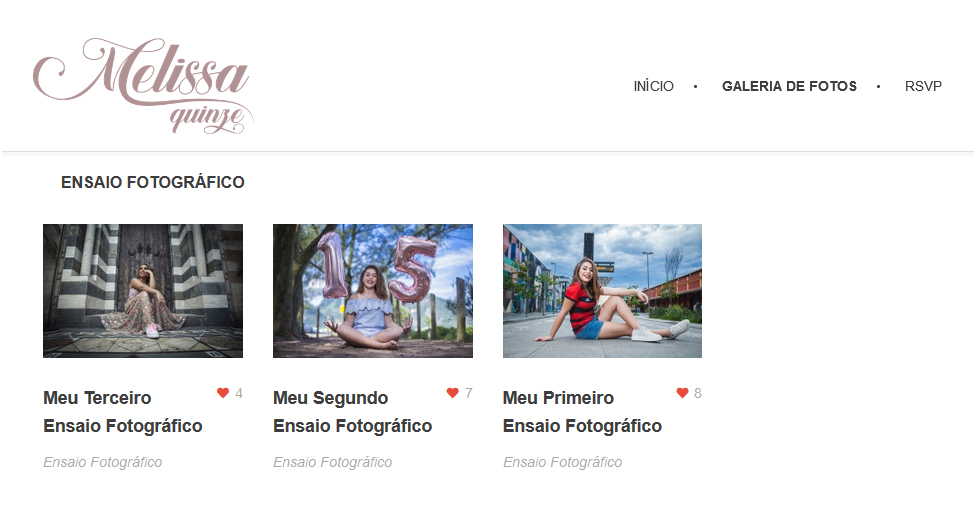Click the Melissa quinze logo
This screenshot has width=975, height=512.
pyautogui.click(x=143, y=86)
